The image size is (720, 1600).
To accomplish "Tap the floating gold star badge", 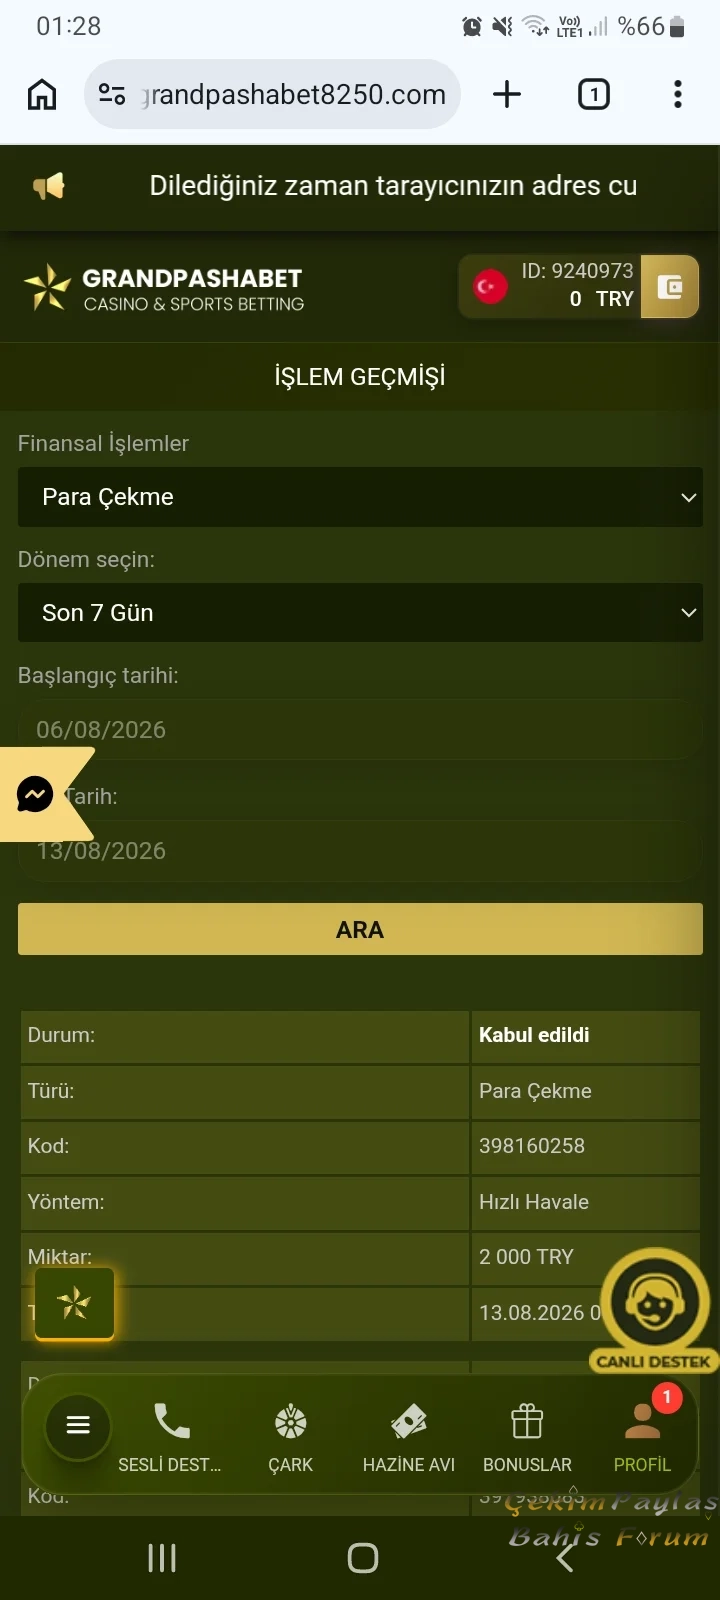I will (74, 1303).
